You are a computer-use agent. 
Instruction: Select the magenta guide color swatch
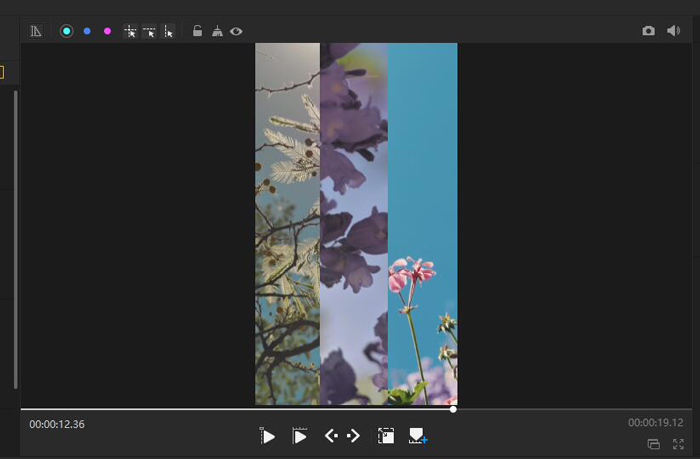coord(107,31)
